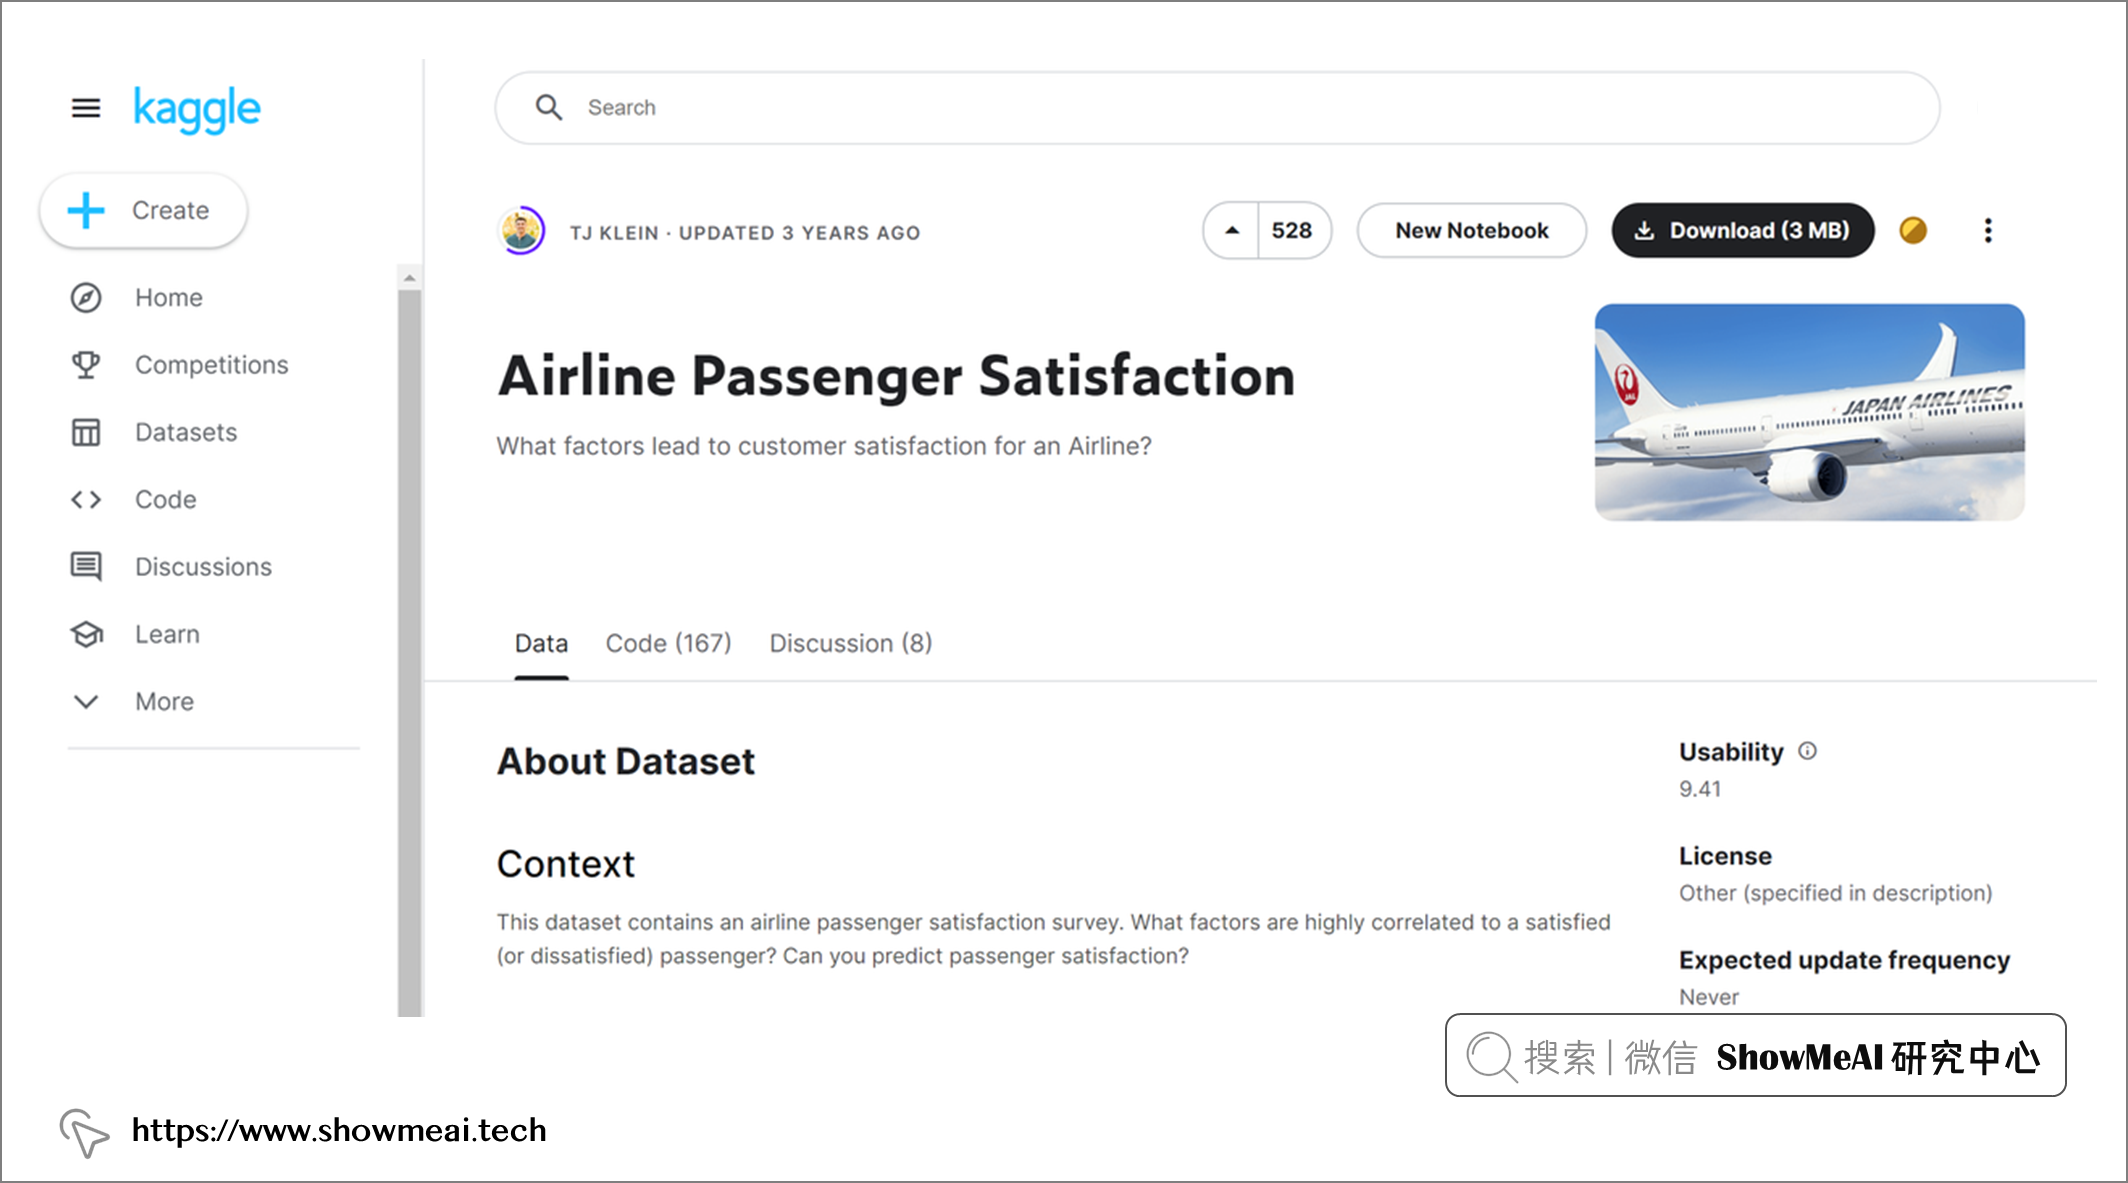Click the New Notebook button
The width and height of the screenshot is (2128, 1183).
(1467, 230)
